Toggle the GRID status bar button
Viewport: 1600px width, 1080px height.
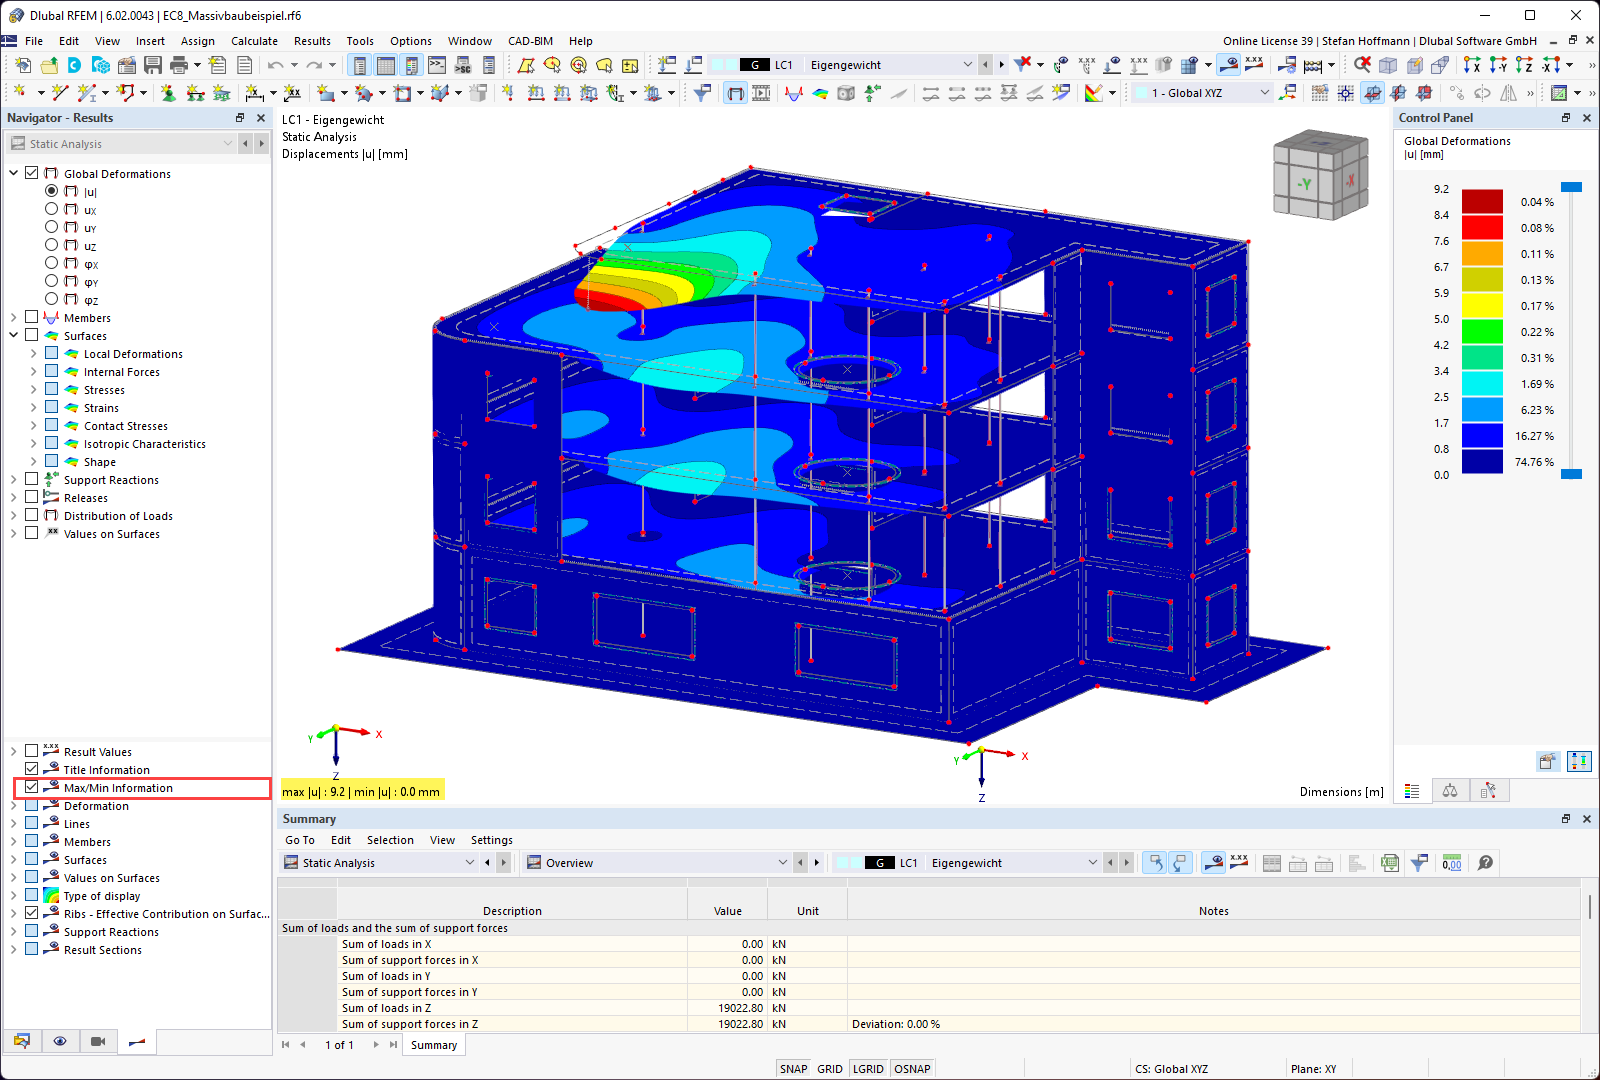(x=830, y=1069)
